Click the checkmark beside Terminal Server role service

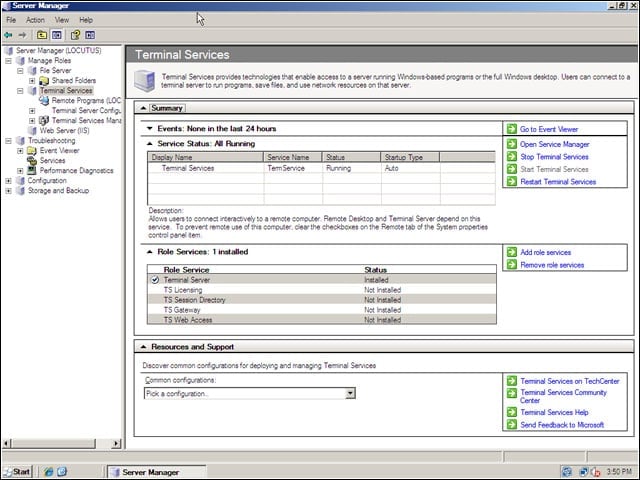[155, 280]
